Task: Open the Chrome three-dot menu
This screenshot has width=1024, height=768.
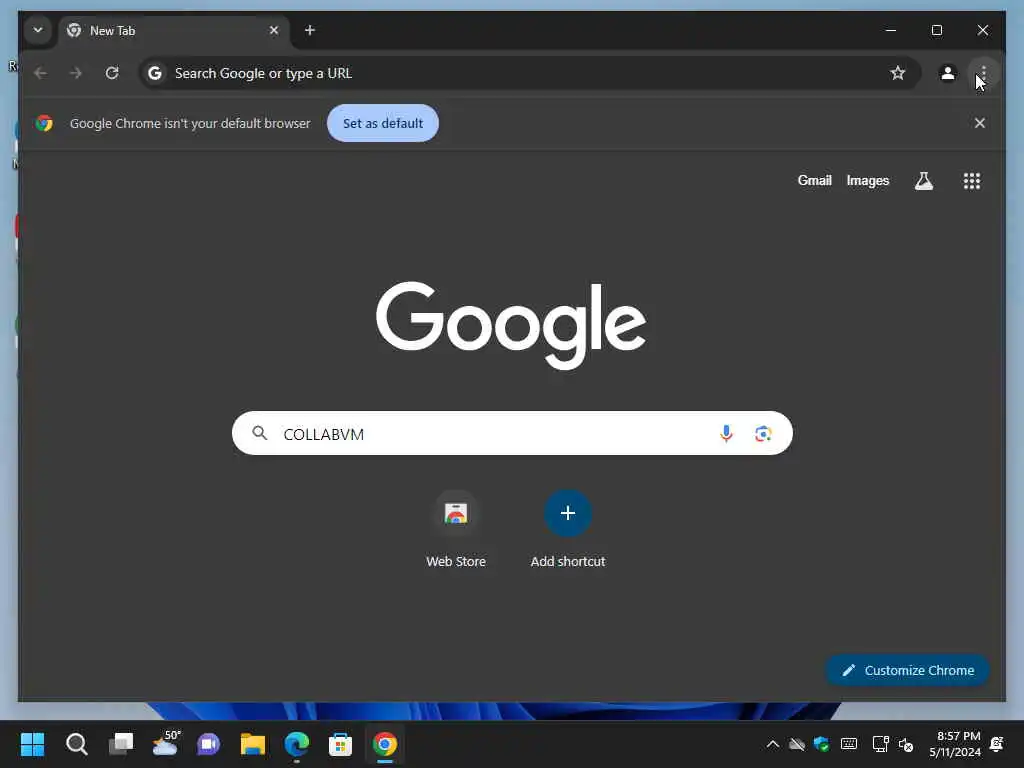Action: pos(984,73)
